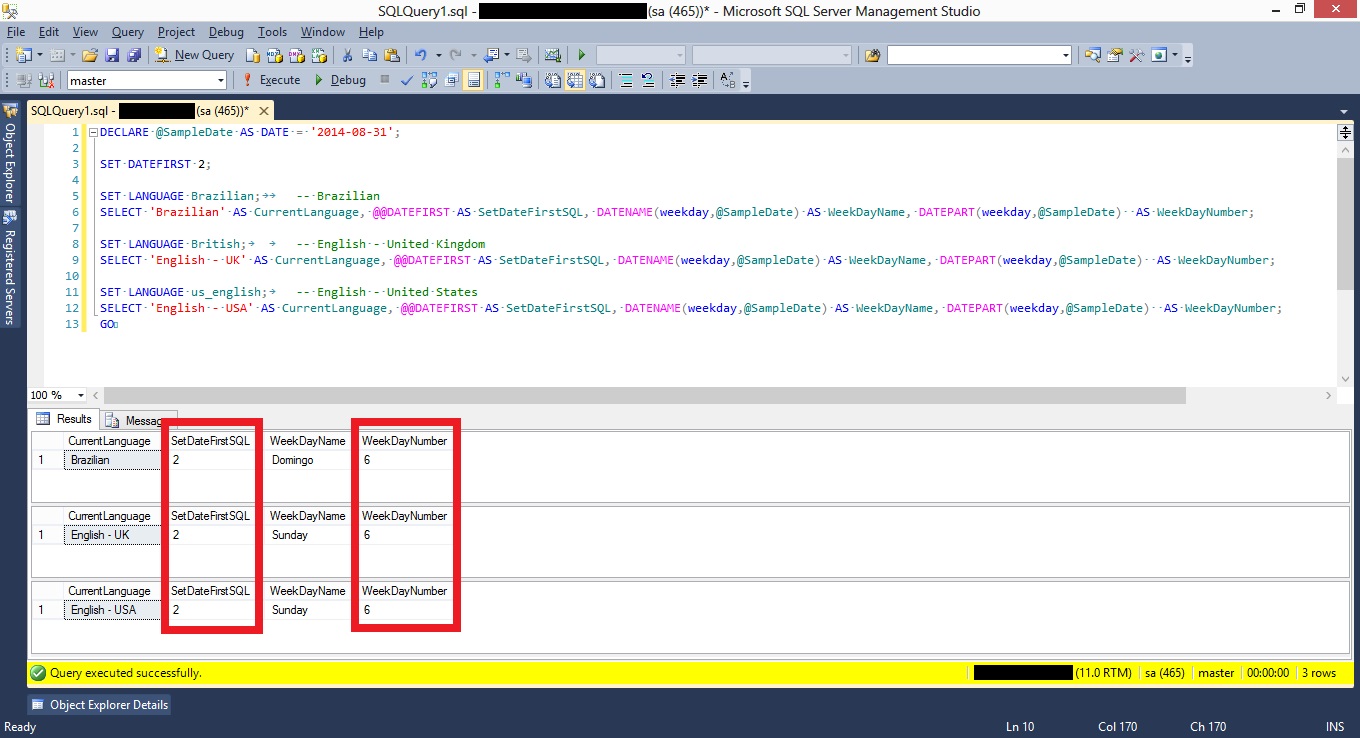
Task: Toggle IntelliSense Enabled button
Action: point(474,80)
